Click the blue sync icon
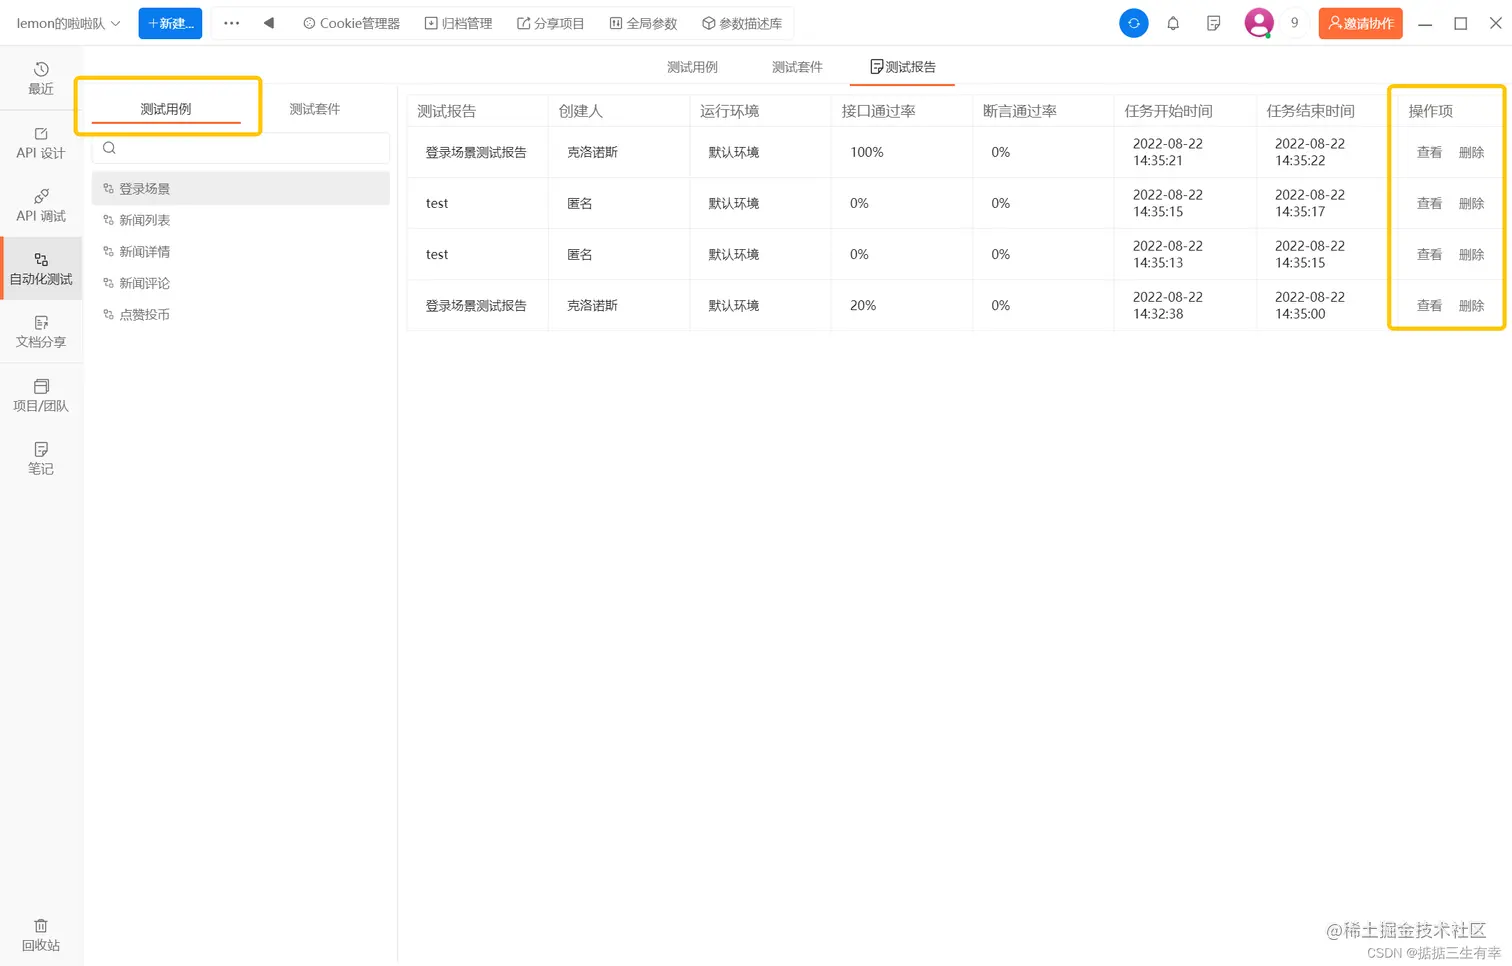This screenshot has width=1512, height=966. click(x=1133, y=22)
